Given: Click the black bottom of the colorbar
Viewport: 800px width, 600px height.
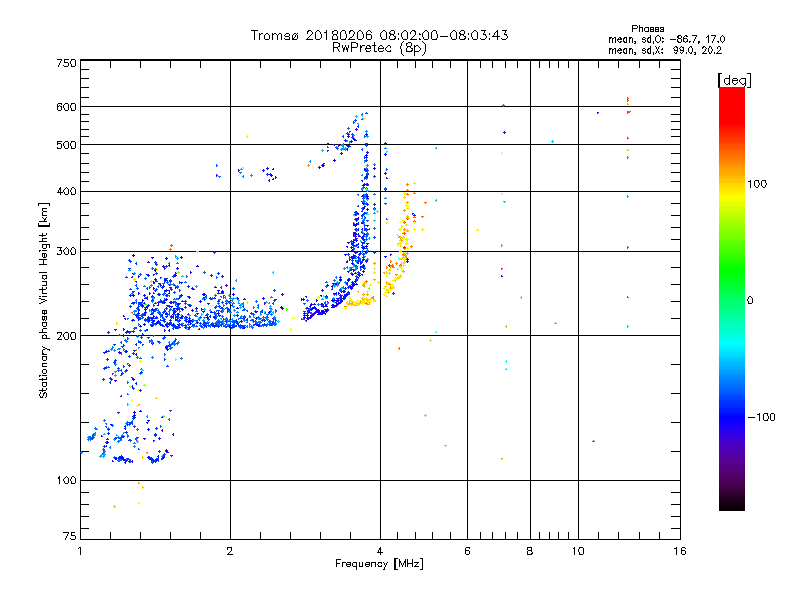Looking at the screenshot, I should point(732,503).
